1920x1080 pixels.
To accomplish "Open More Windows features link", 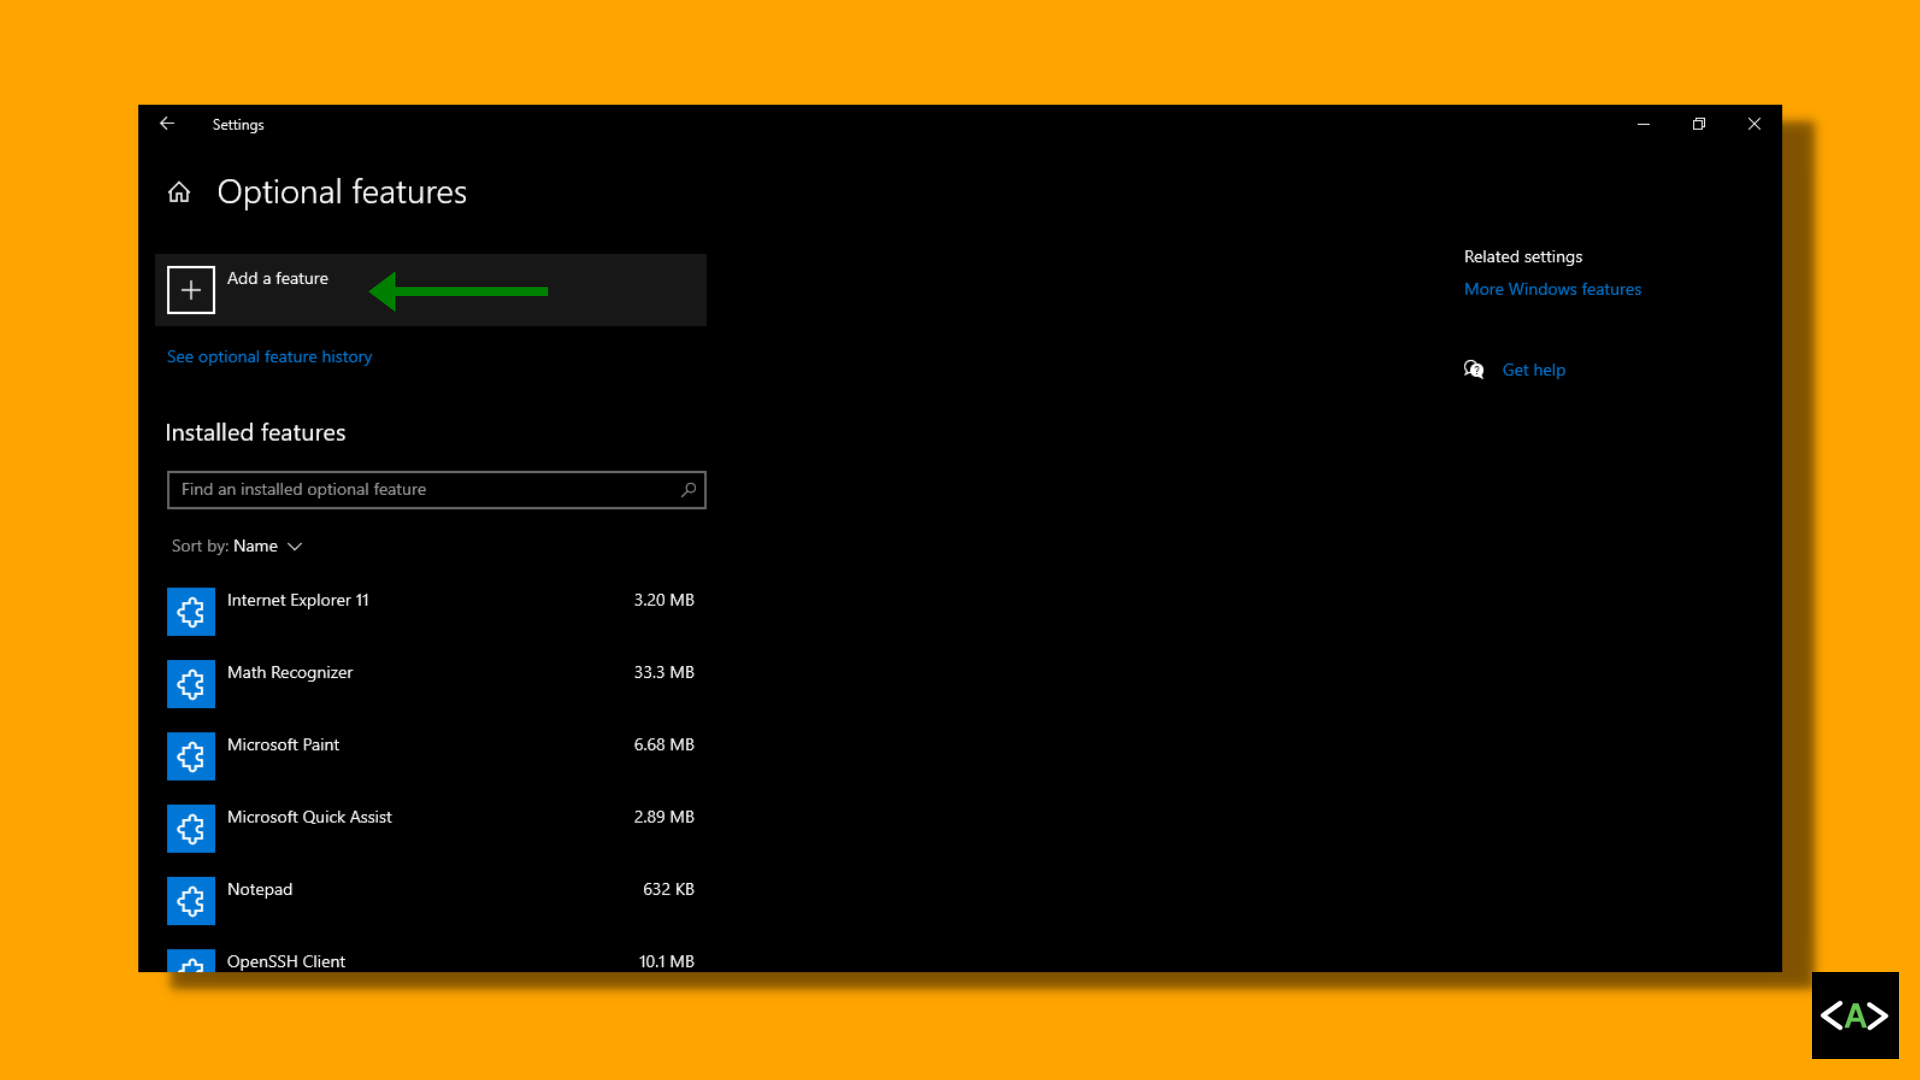I will coord(1552,289).
